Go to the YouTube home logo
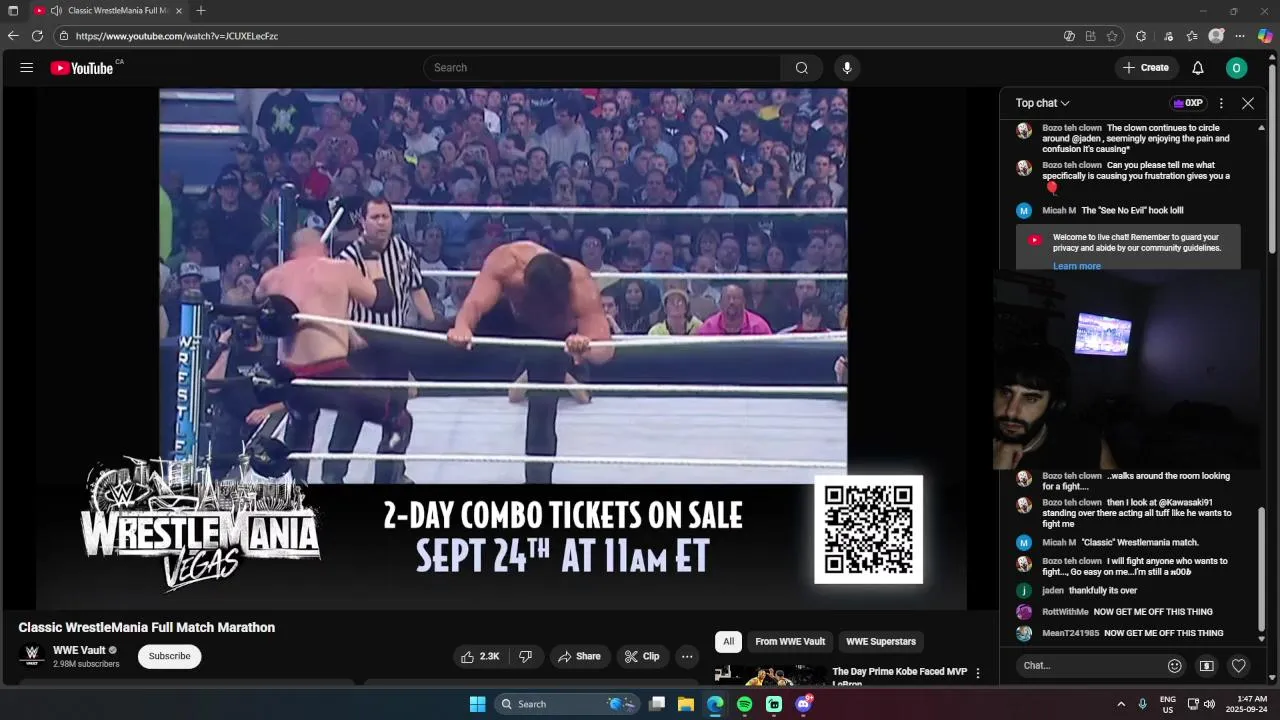The width and height of the screenshot is (1280, 720). coord(82,68)
